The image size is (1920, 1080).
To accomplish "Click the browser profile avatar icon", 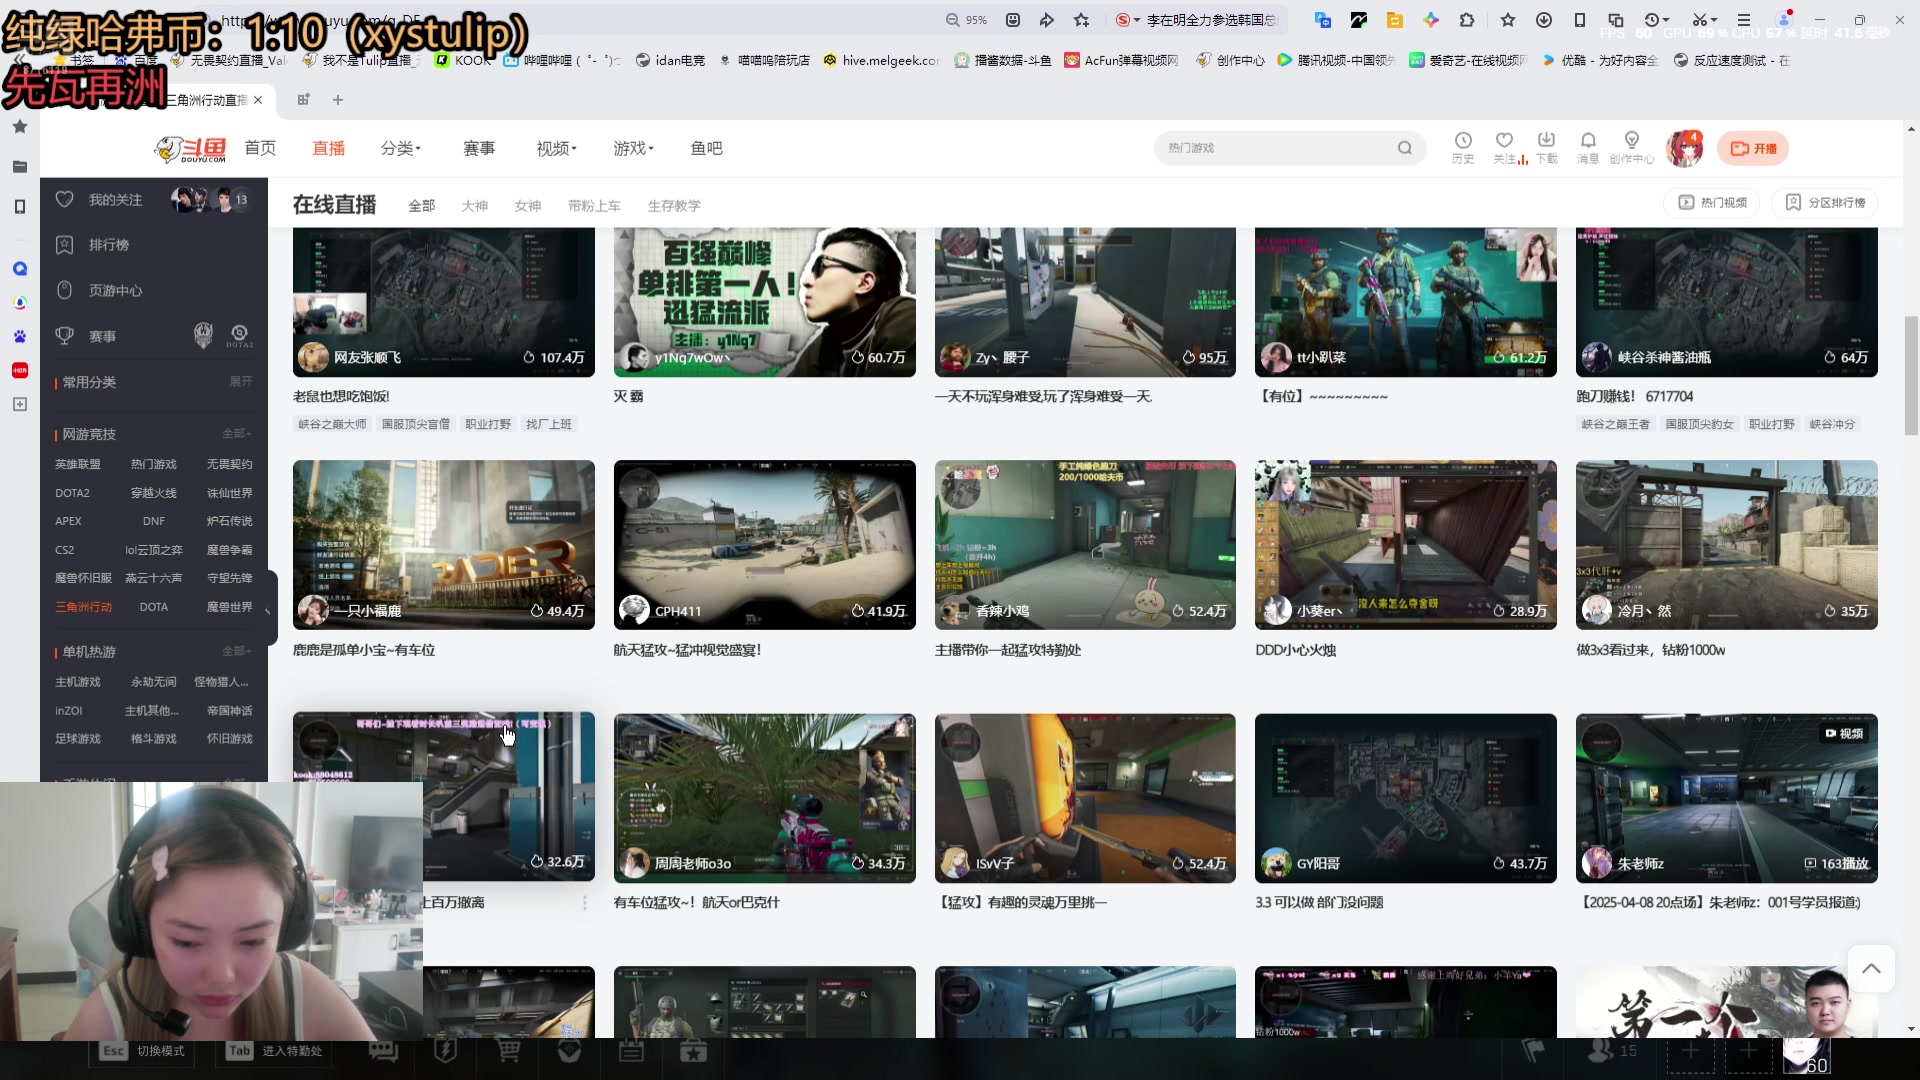I will point(1785,20).
